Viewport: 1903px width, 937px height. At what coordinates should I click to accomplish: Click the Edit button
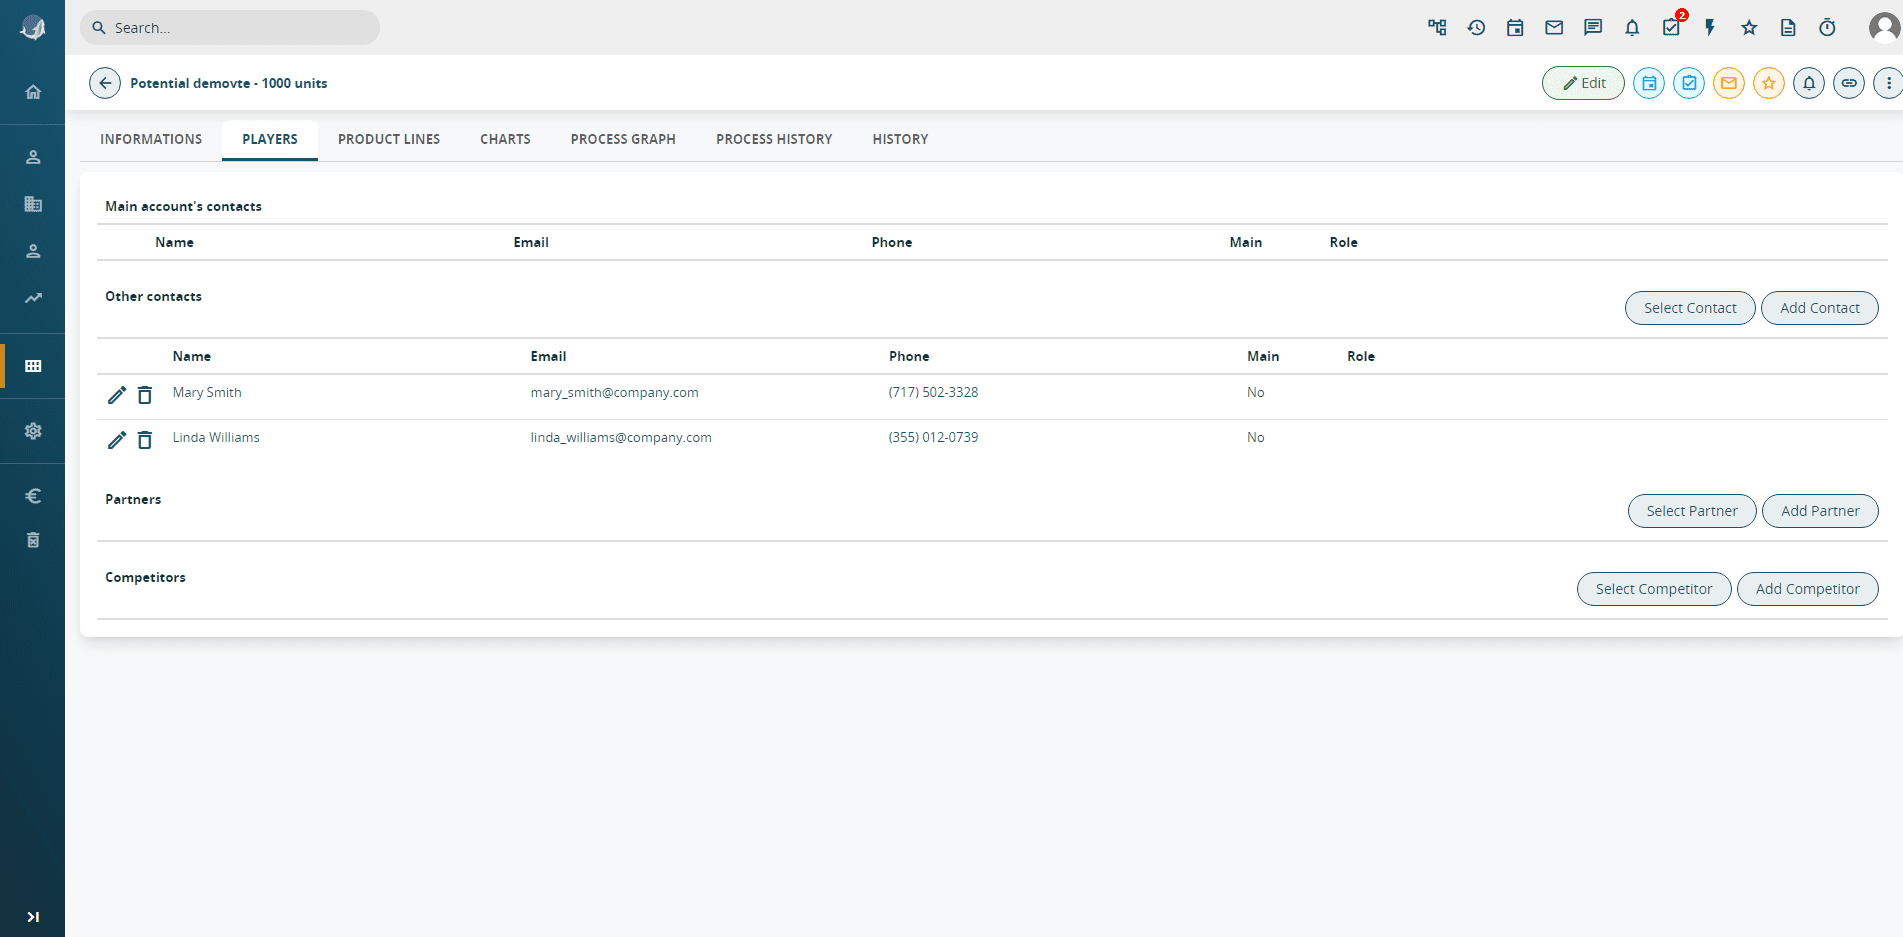click(x=1583, y=83)
